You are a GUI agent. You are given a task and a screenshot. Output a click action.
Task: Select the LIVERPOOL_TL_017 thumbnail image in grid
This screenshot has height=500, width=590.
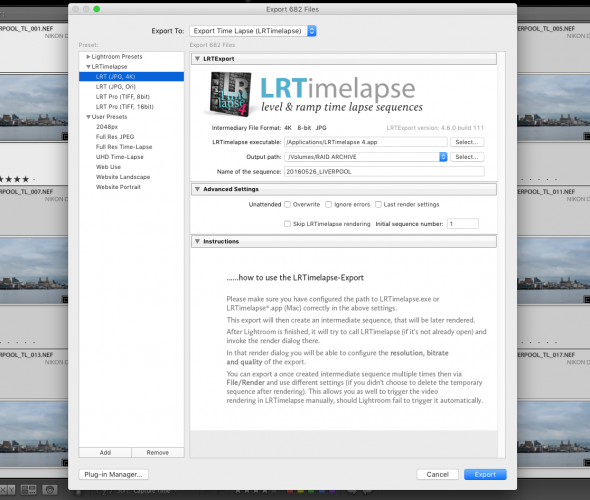554,434
